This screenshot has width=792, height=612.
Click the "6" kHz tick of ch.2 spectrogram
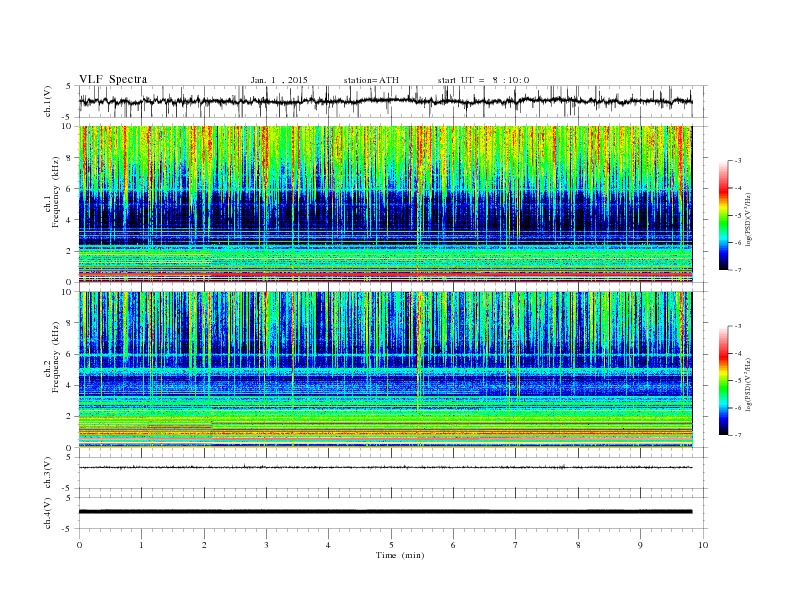click(x=70, y=354)
